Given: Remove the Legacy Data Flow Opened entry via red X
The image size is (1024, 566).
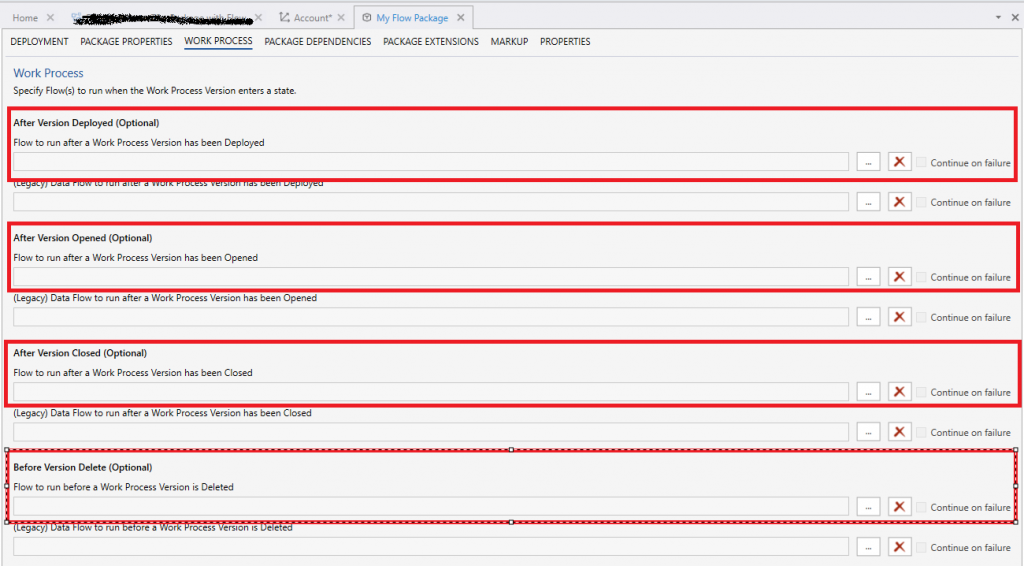Looking at the screenshot, I should 899,317.
